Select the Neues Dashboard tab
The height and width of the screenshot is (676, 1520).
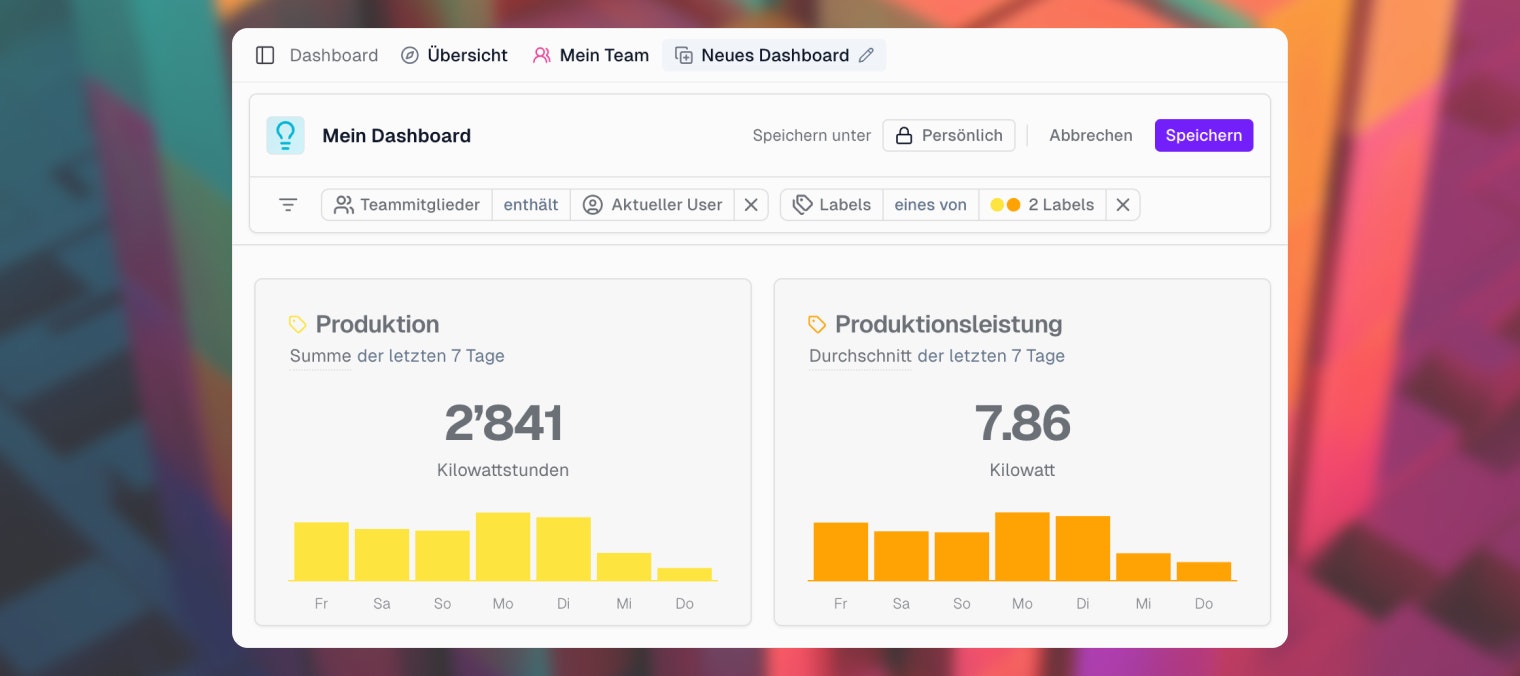point(774,55)
